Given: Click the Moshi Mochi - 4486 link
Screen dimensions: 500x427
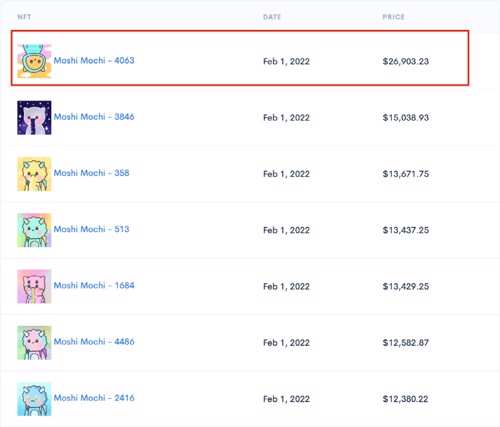Looking at the screenshot, I should (x=94, y=342).
